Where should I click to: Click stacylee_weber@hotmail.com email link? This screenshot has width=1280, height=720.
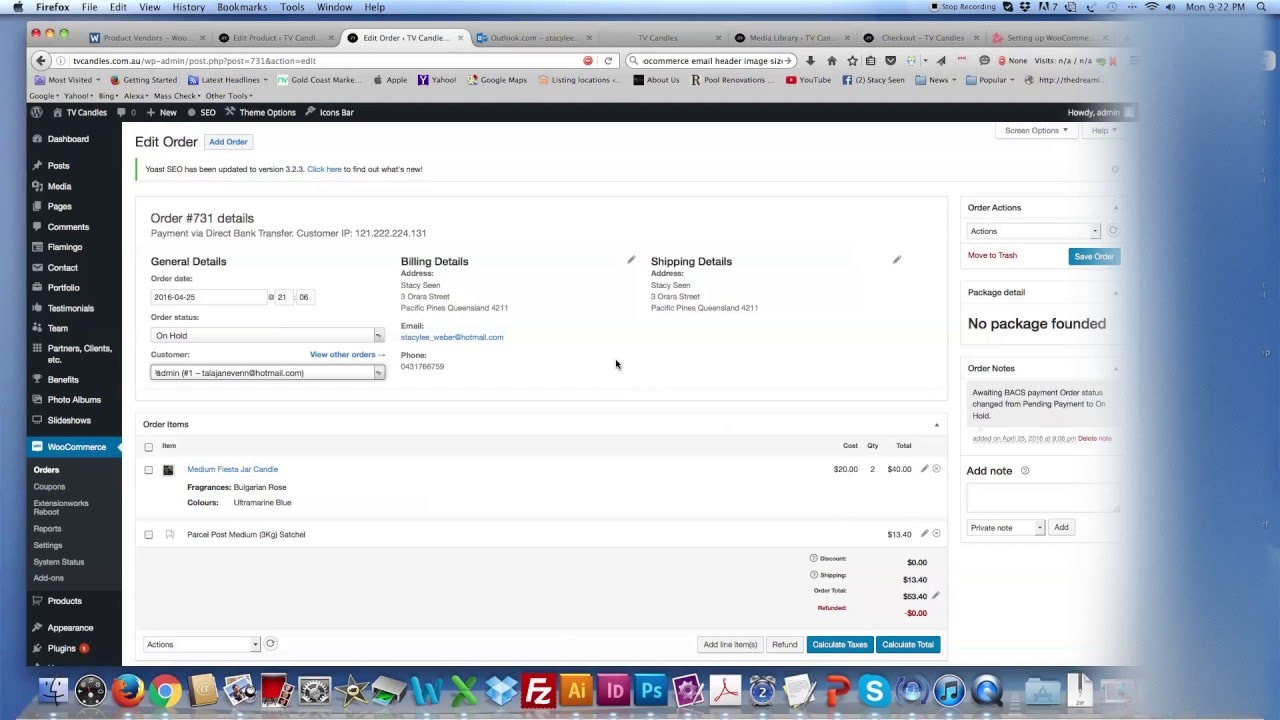click(x=452, y=337)
